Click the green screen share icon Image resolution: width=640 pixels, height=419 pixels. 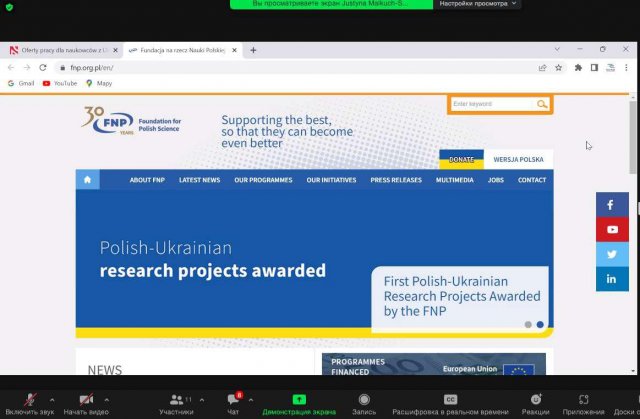click(x=298, y=399)
